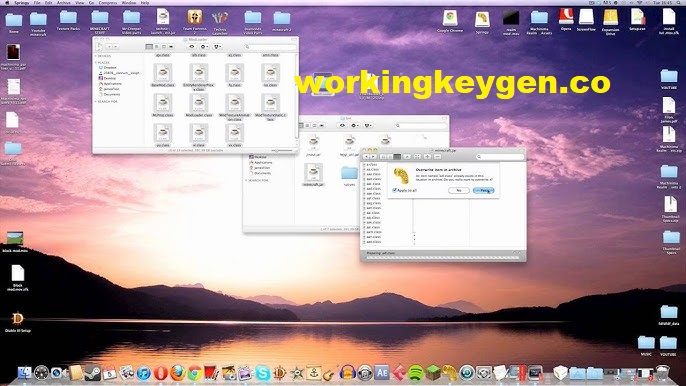This screenshot has height=386, width=686.
Task: Open the Quick Look eye in ModLoader window
Action: click(192, 46)
